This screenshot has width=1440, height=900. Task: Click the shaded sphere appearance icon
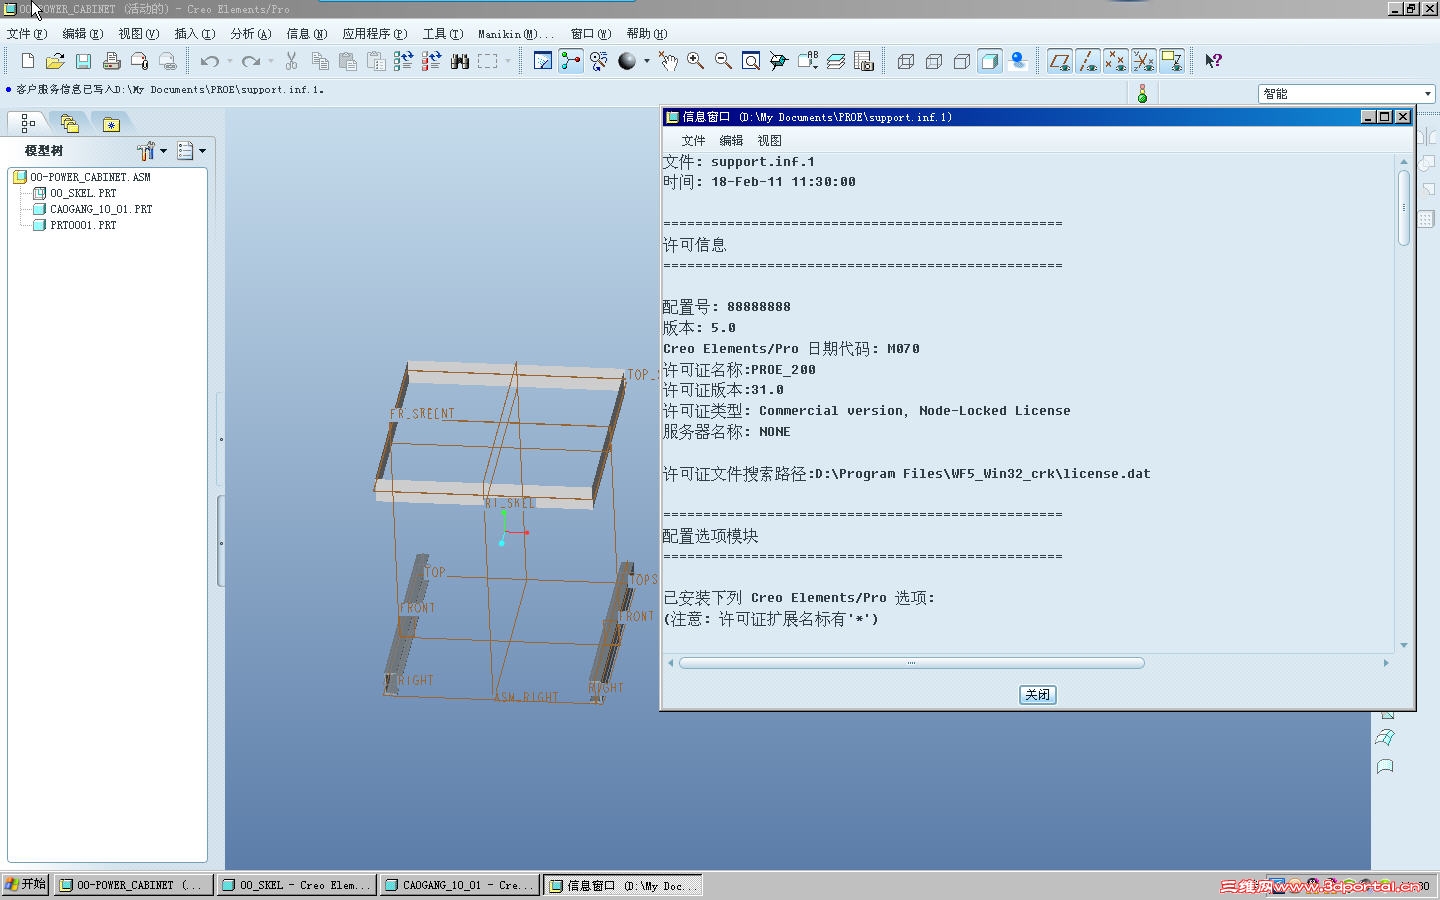click(x=627, y=61)
